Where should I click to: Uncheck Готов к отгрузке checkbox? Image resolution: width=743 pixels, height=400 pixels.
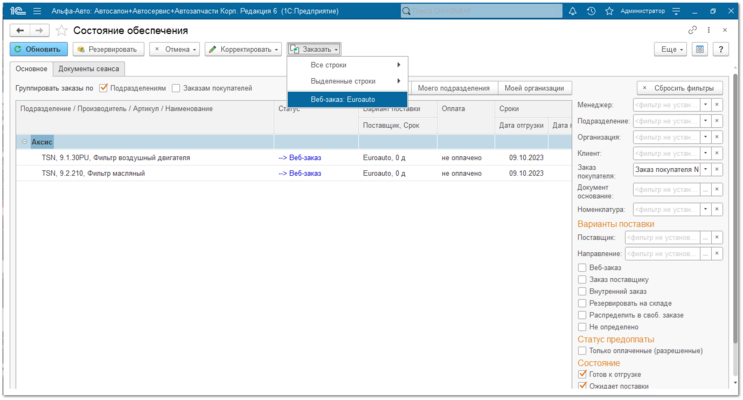[582, 374]
